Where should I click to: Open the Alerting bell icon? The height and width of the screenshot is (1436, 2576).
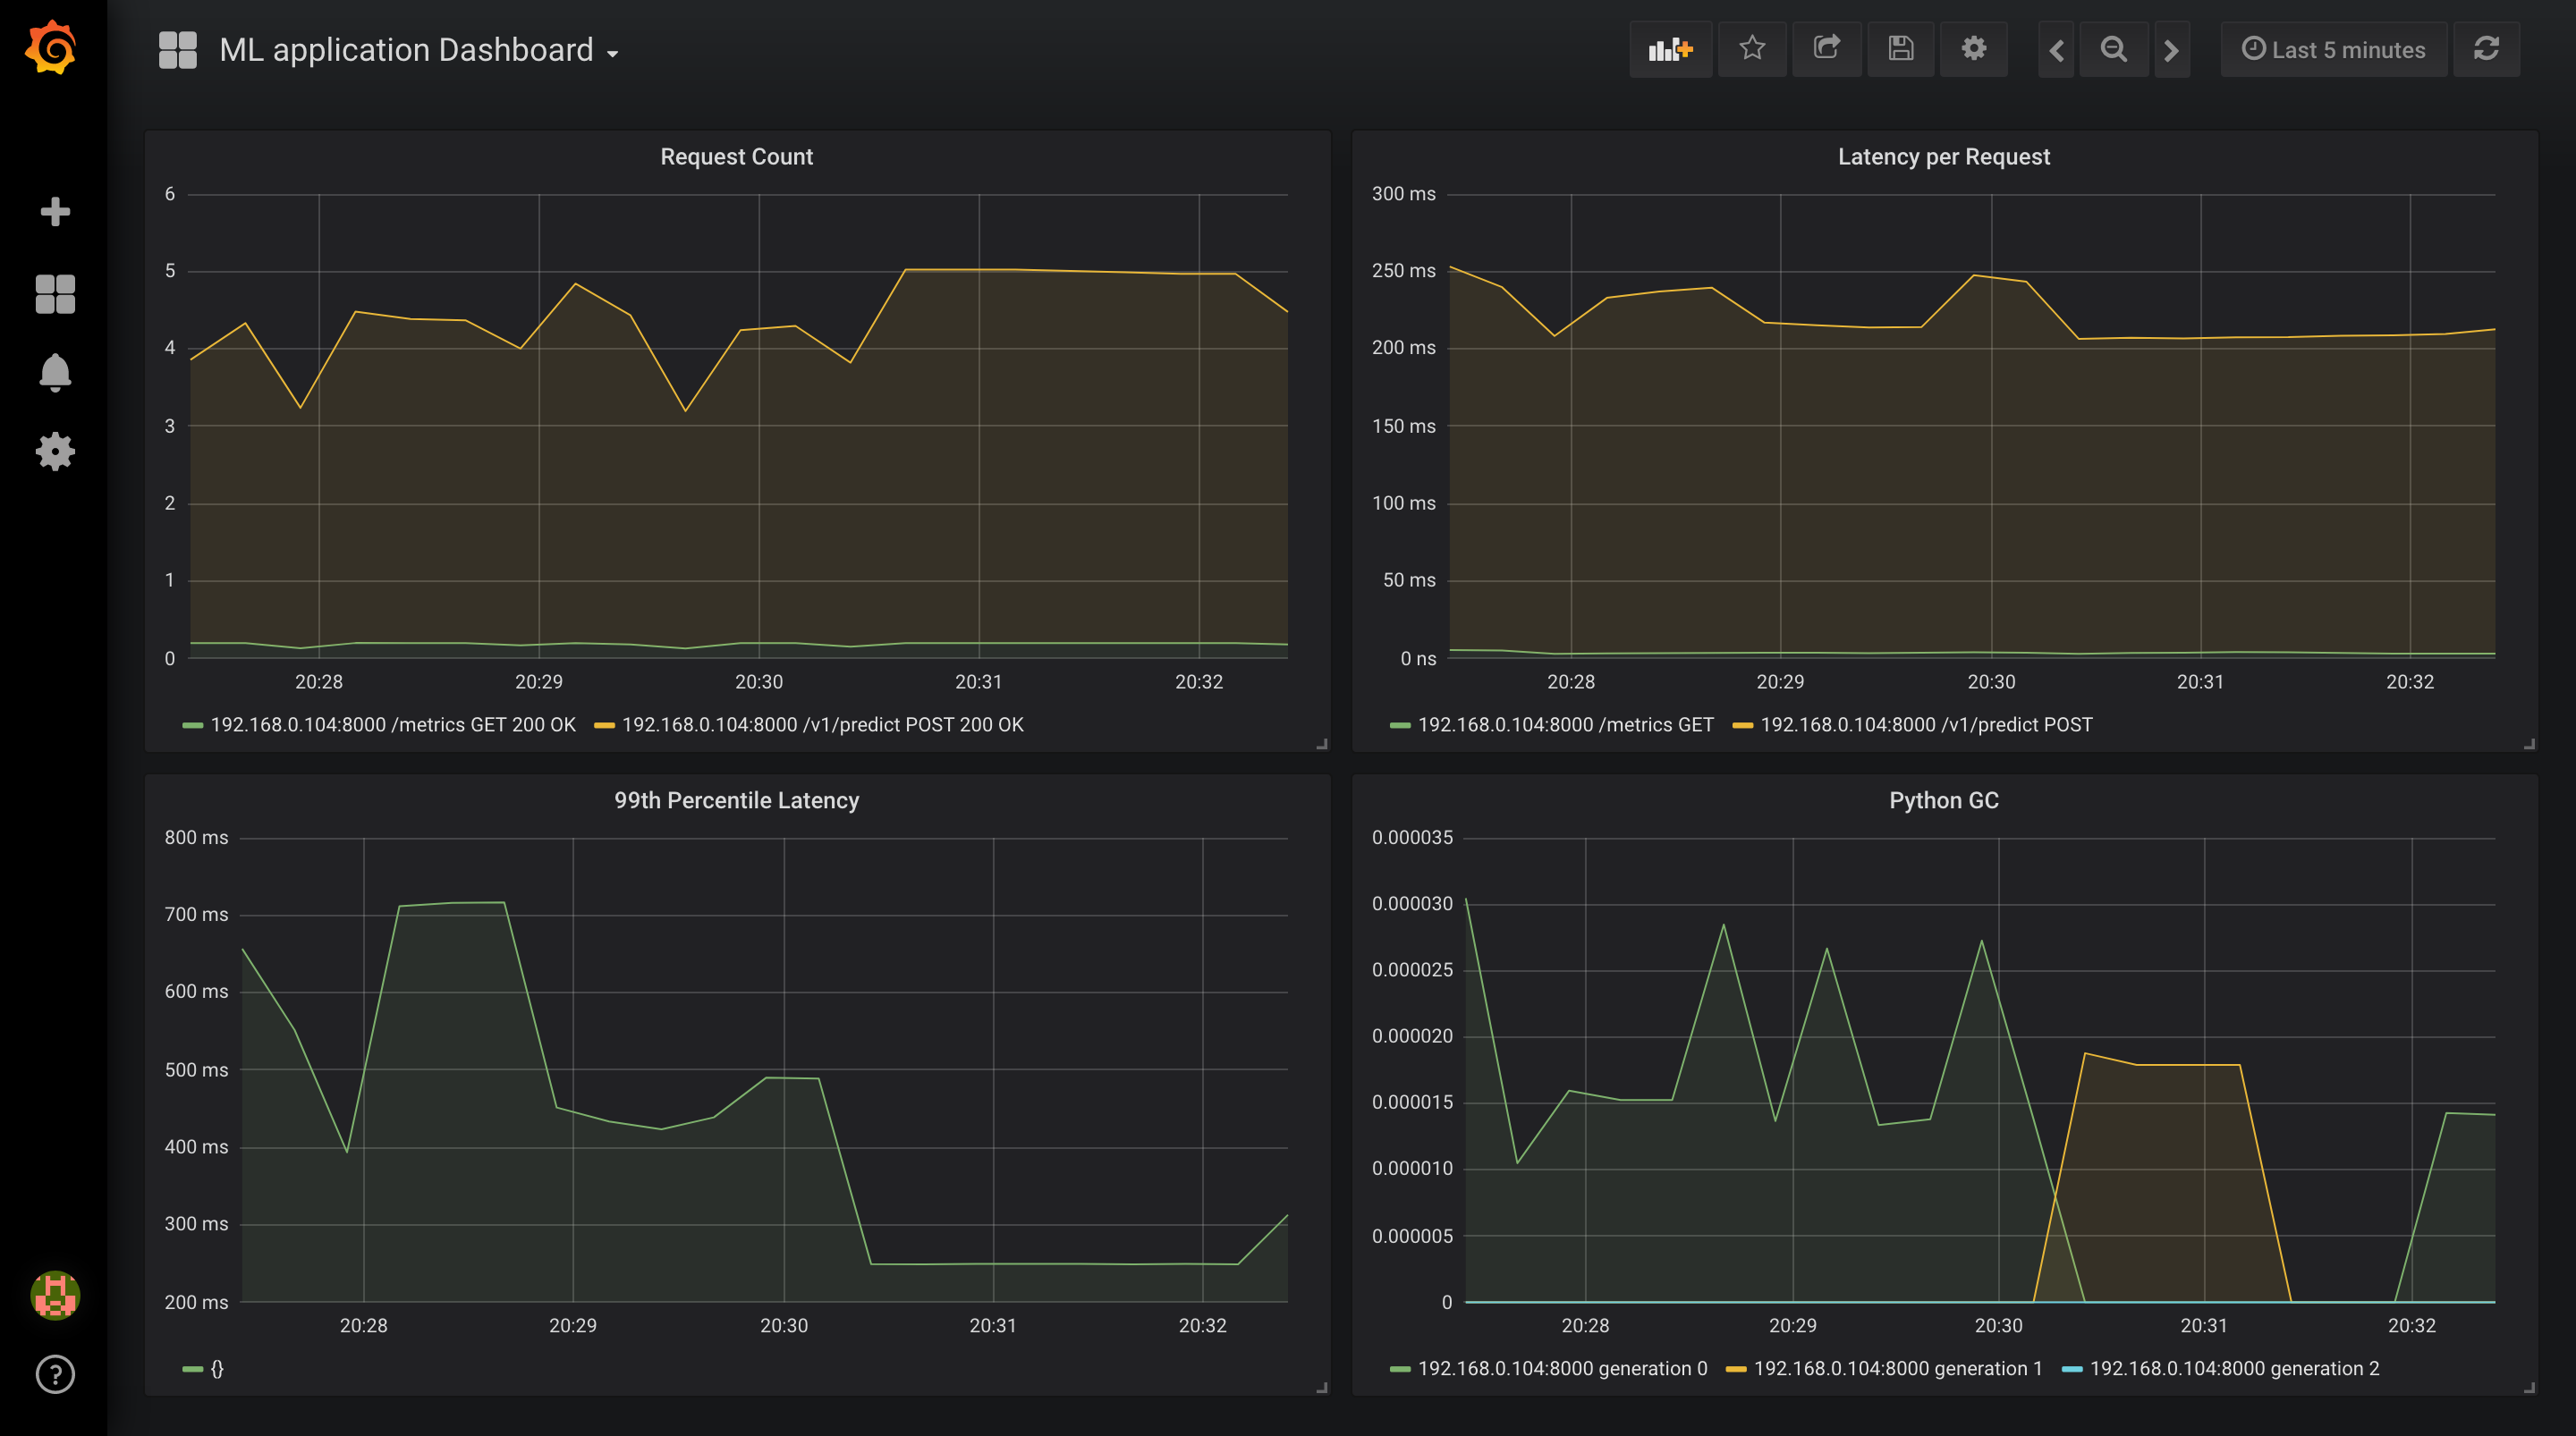coord(55,373)
